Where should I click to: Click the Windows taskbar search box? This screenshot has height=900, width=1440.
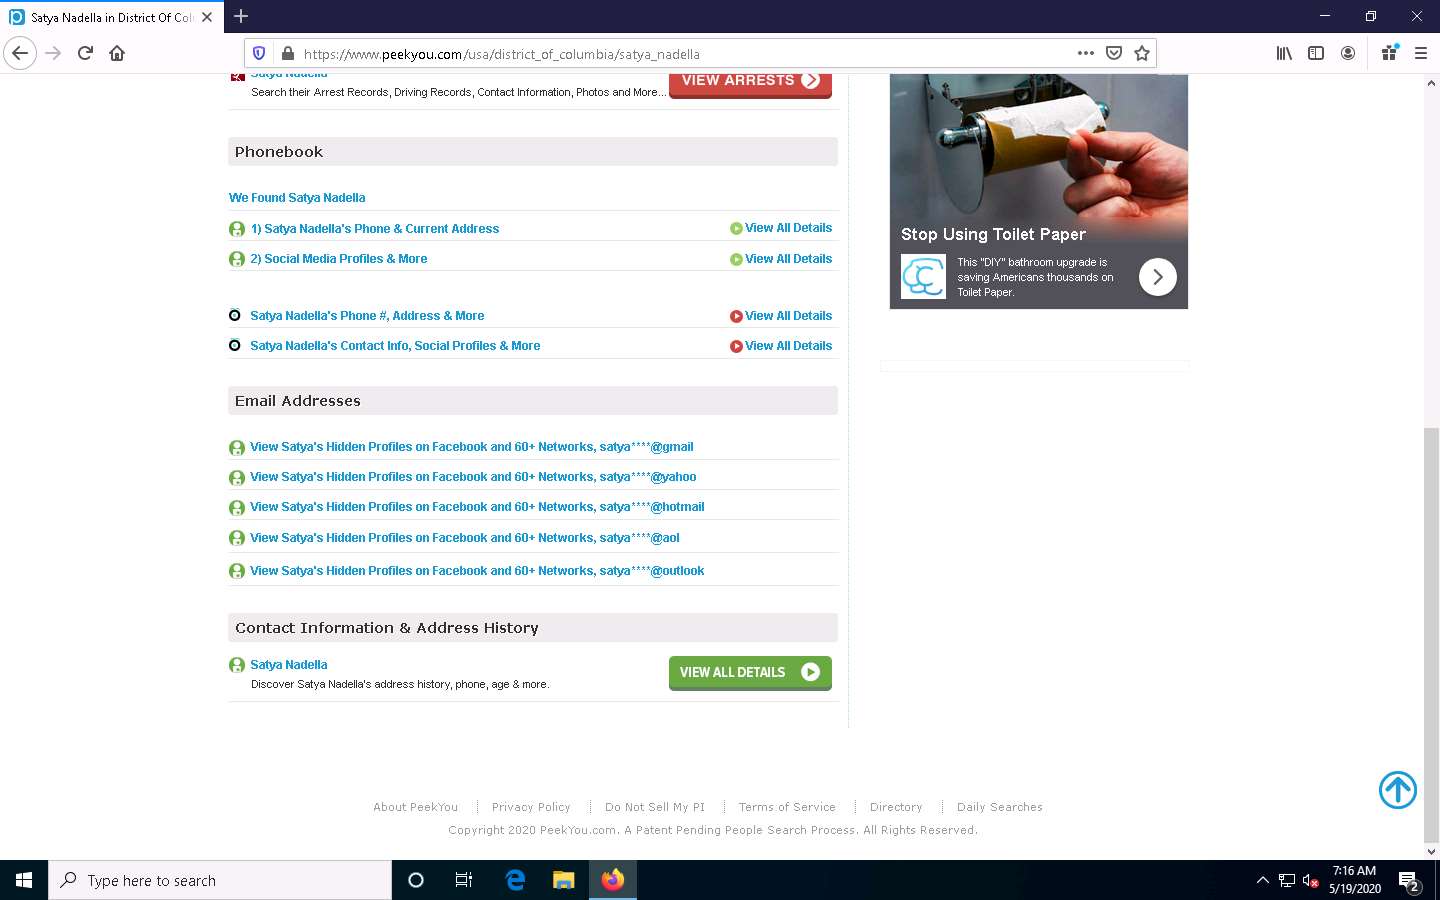pos(220,880)
